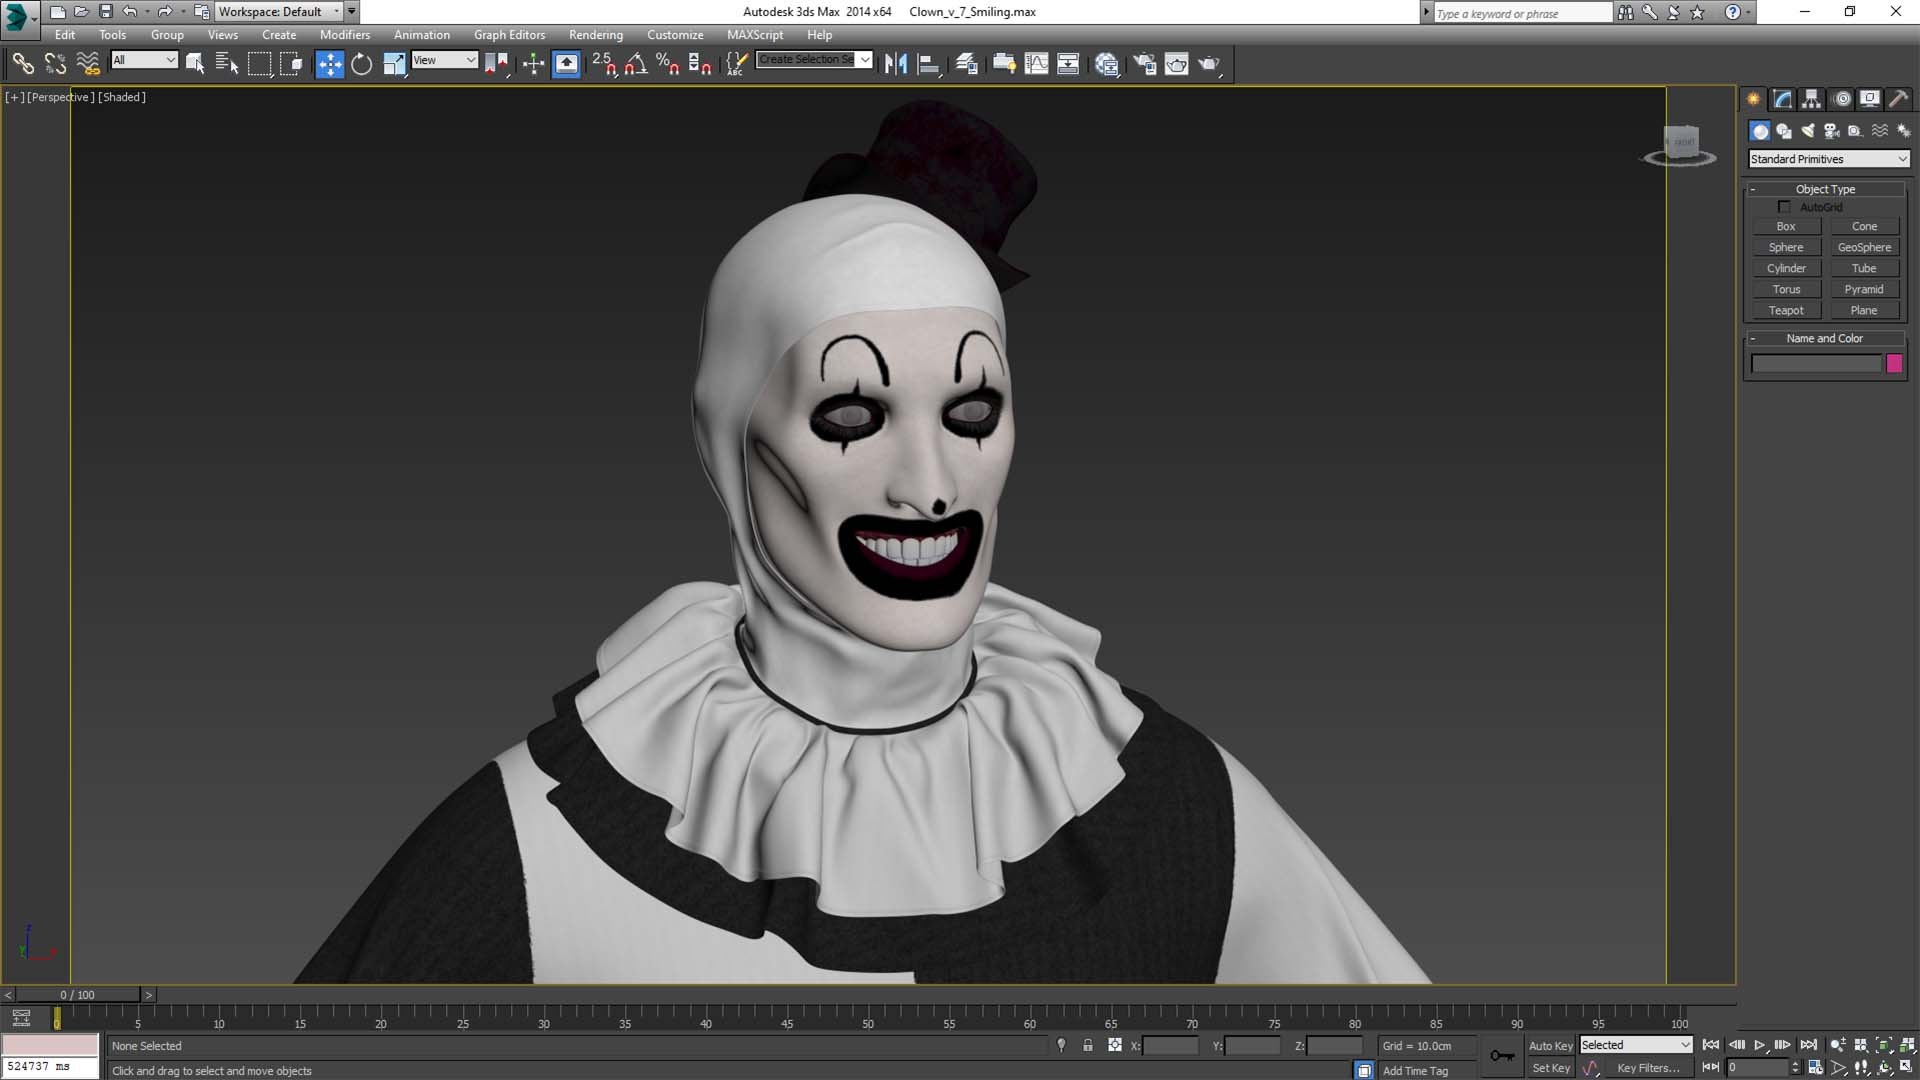The image size is (1920, 1080).
Task: Open Rendered Frame Window icon
Action: click(1176, 64)
